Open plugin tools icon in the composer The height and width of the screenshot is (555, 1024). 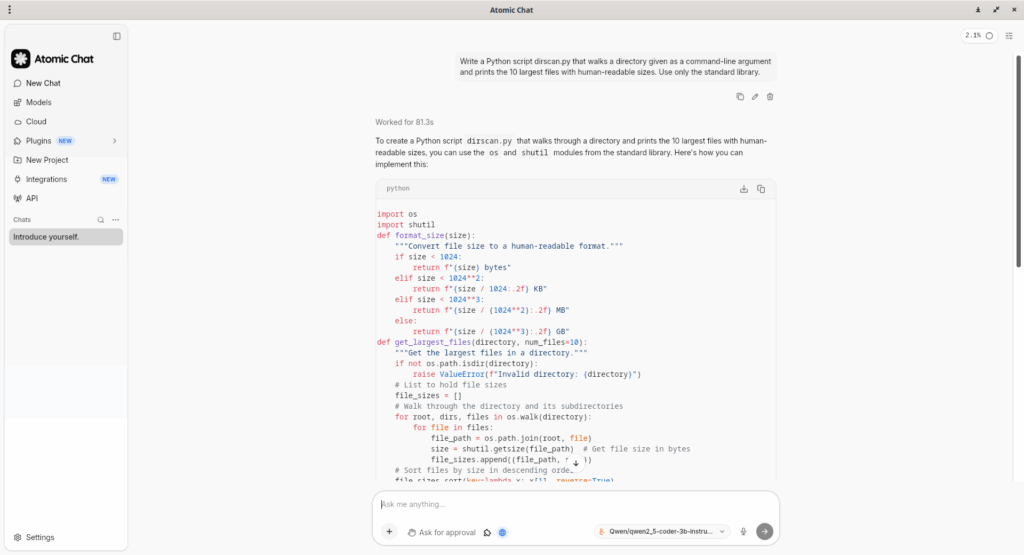[487, 532]
